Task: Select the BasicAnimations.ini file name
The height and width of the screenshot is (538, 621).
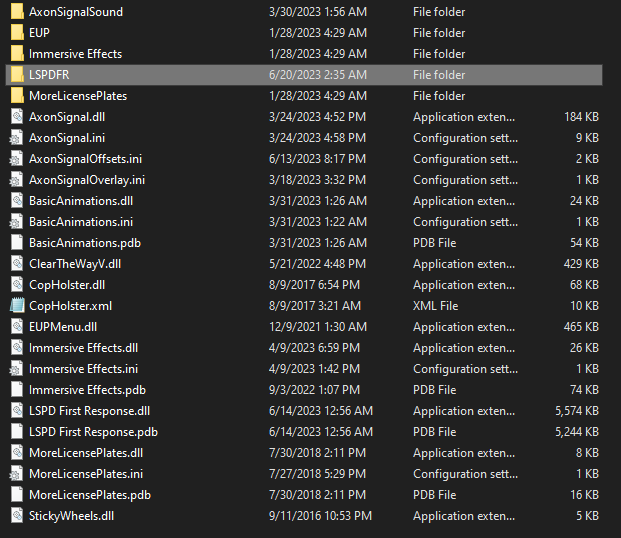Action: (81, 222)
